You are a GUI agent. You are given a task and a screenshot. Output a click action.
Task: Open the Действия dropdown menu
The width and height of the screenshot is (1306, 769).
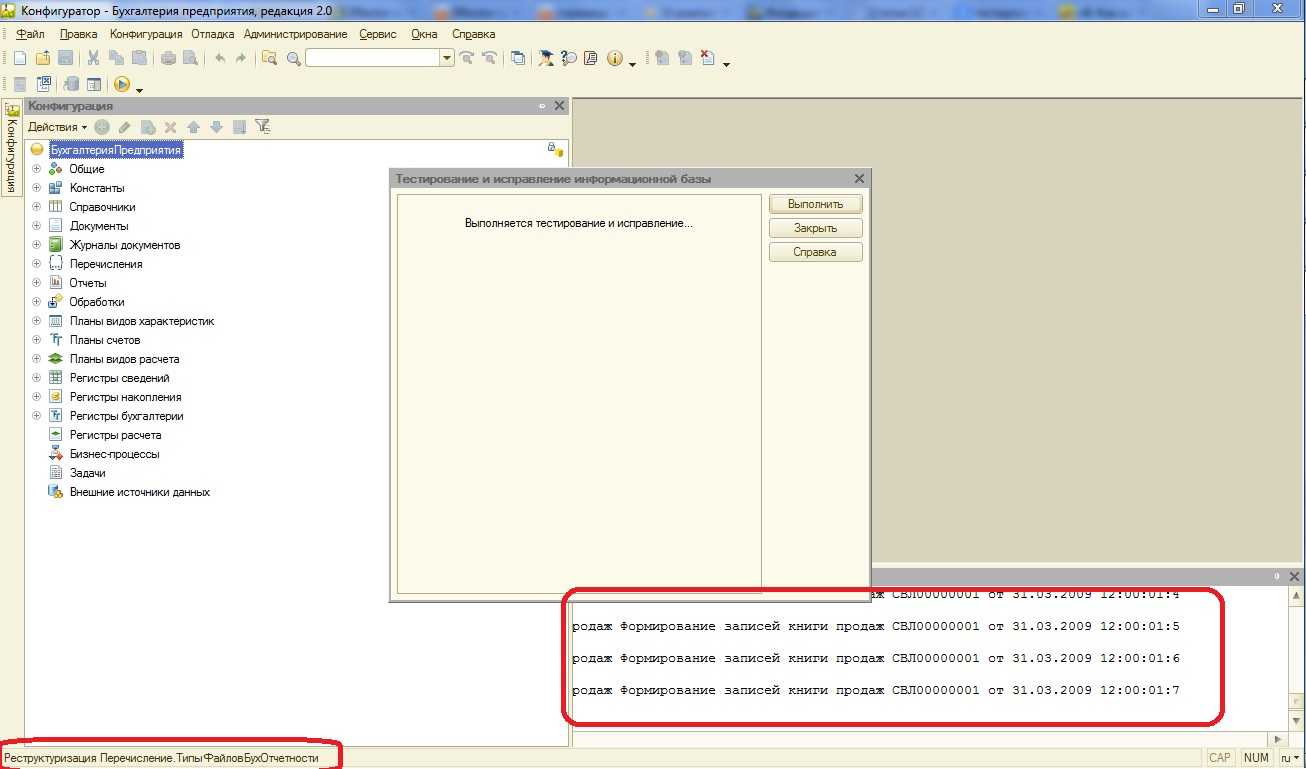coord(57,127)
